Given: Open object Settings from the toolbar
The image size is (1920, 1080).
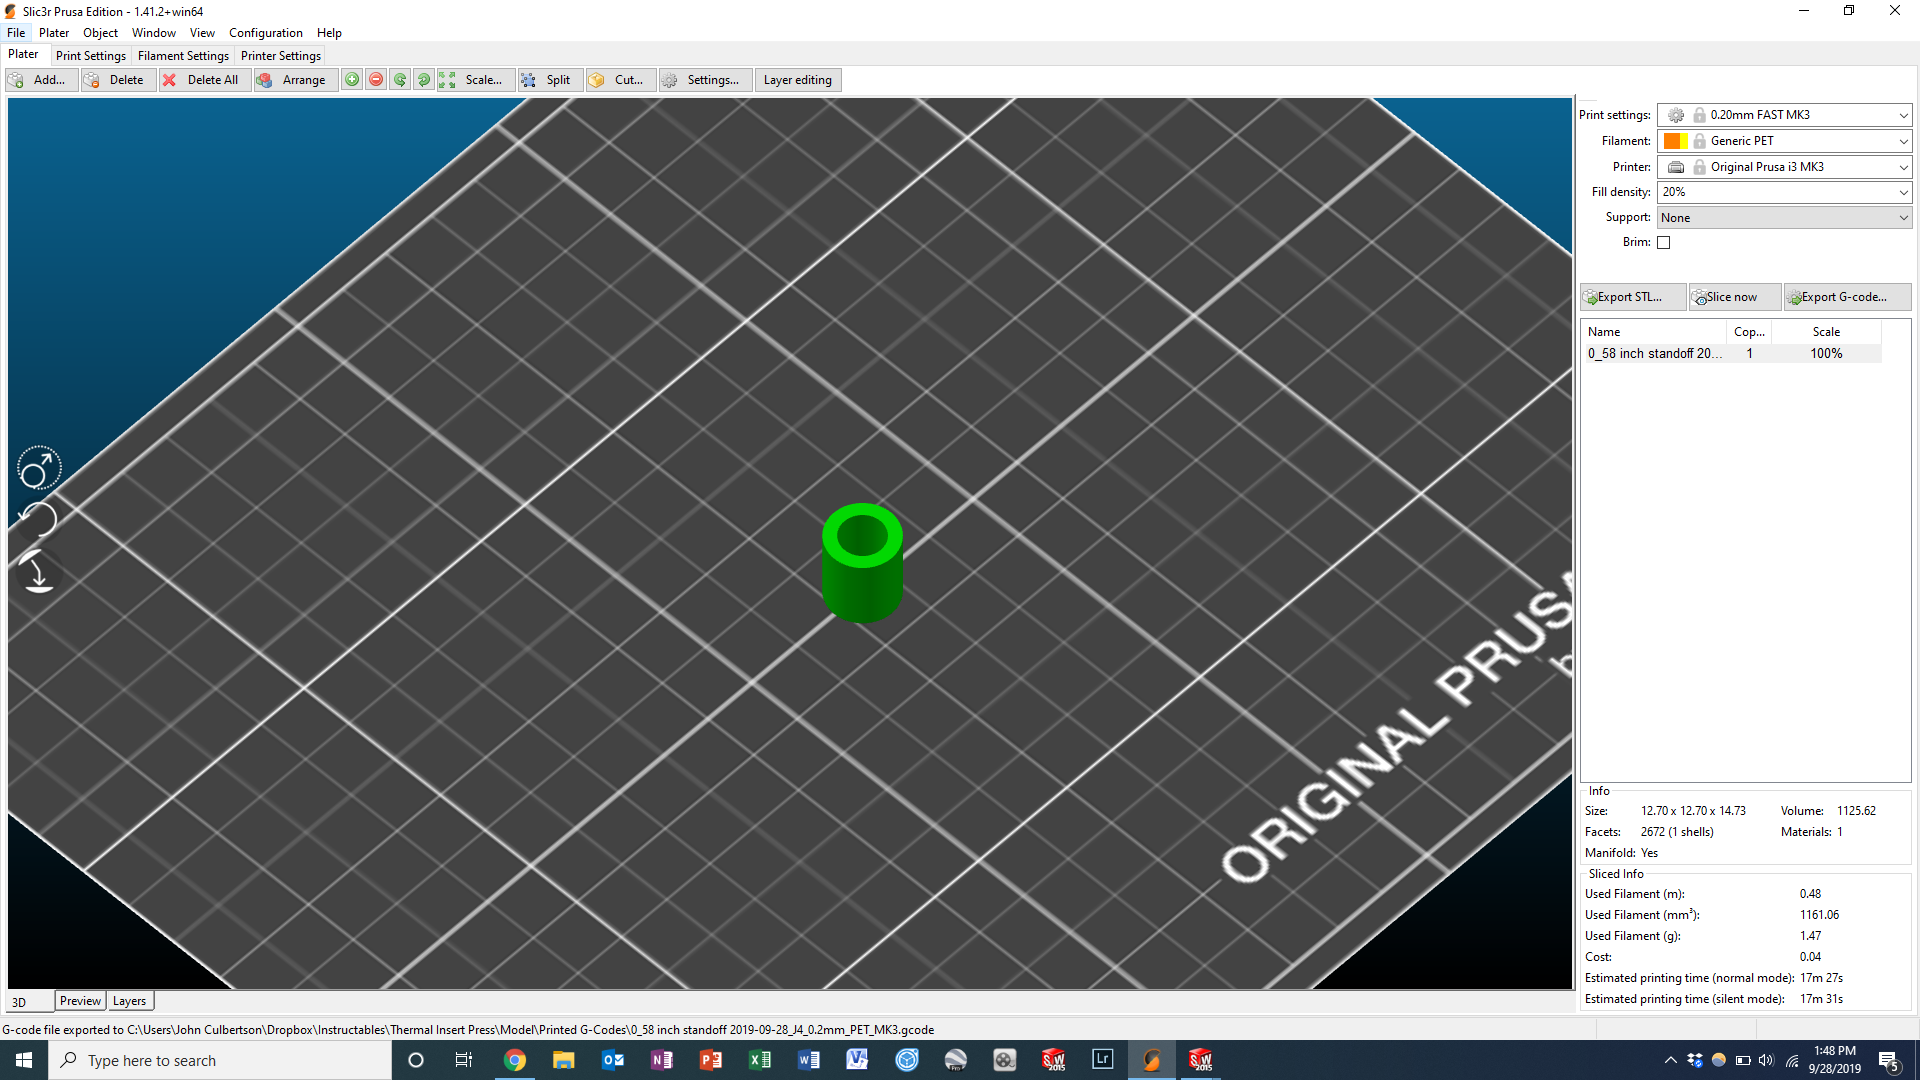Looking at the screenshot, I should (704, 80).
